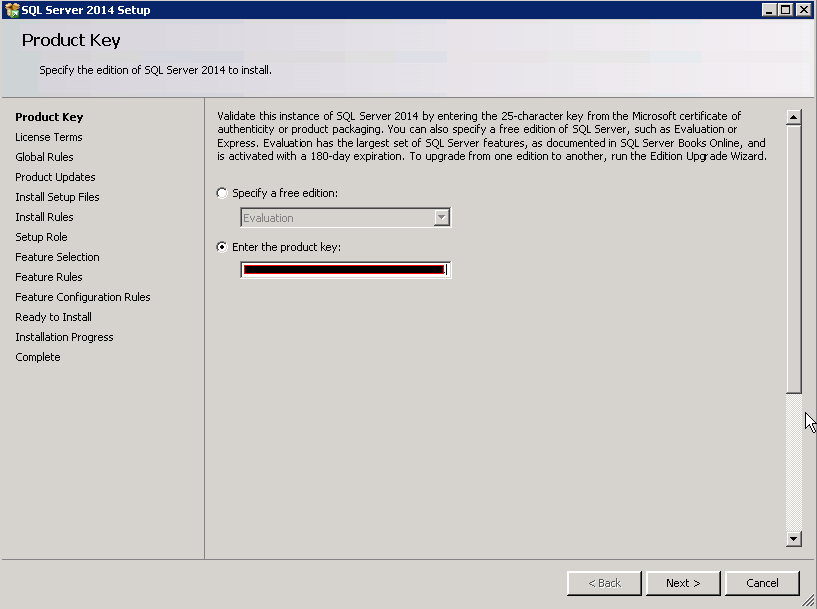817x609 pixels.
Task: Click the vertical scrollbar thumb
Action: [794, 259]
